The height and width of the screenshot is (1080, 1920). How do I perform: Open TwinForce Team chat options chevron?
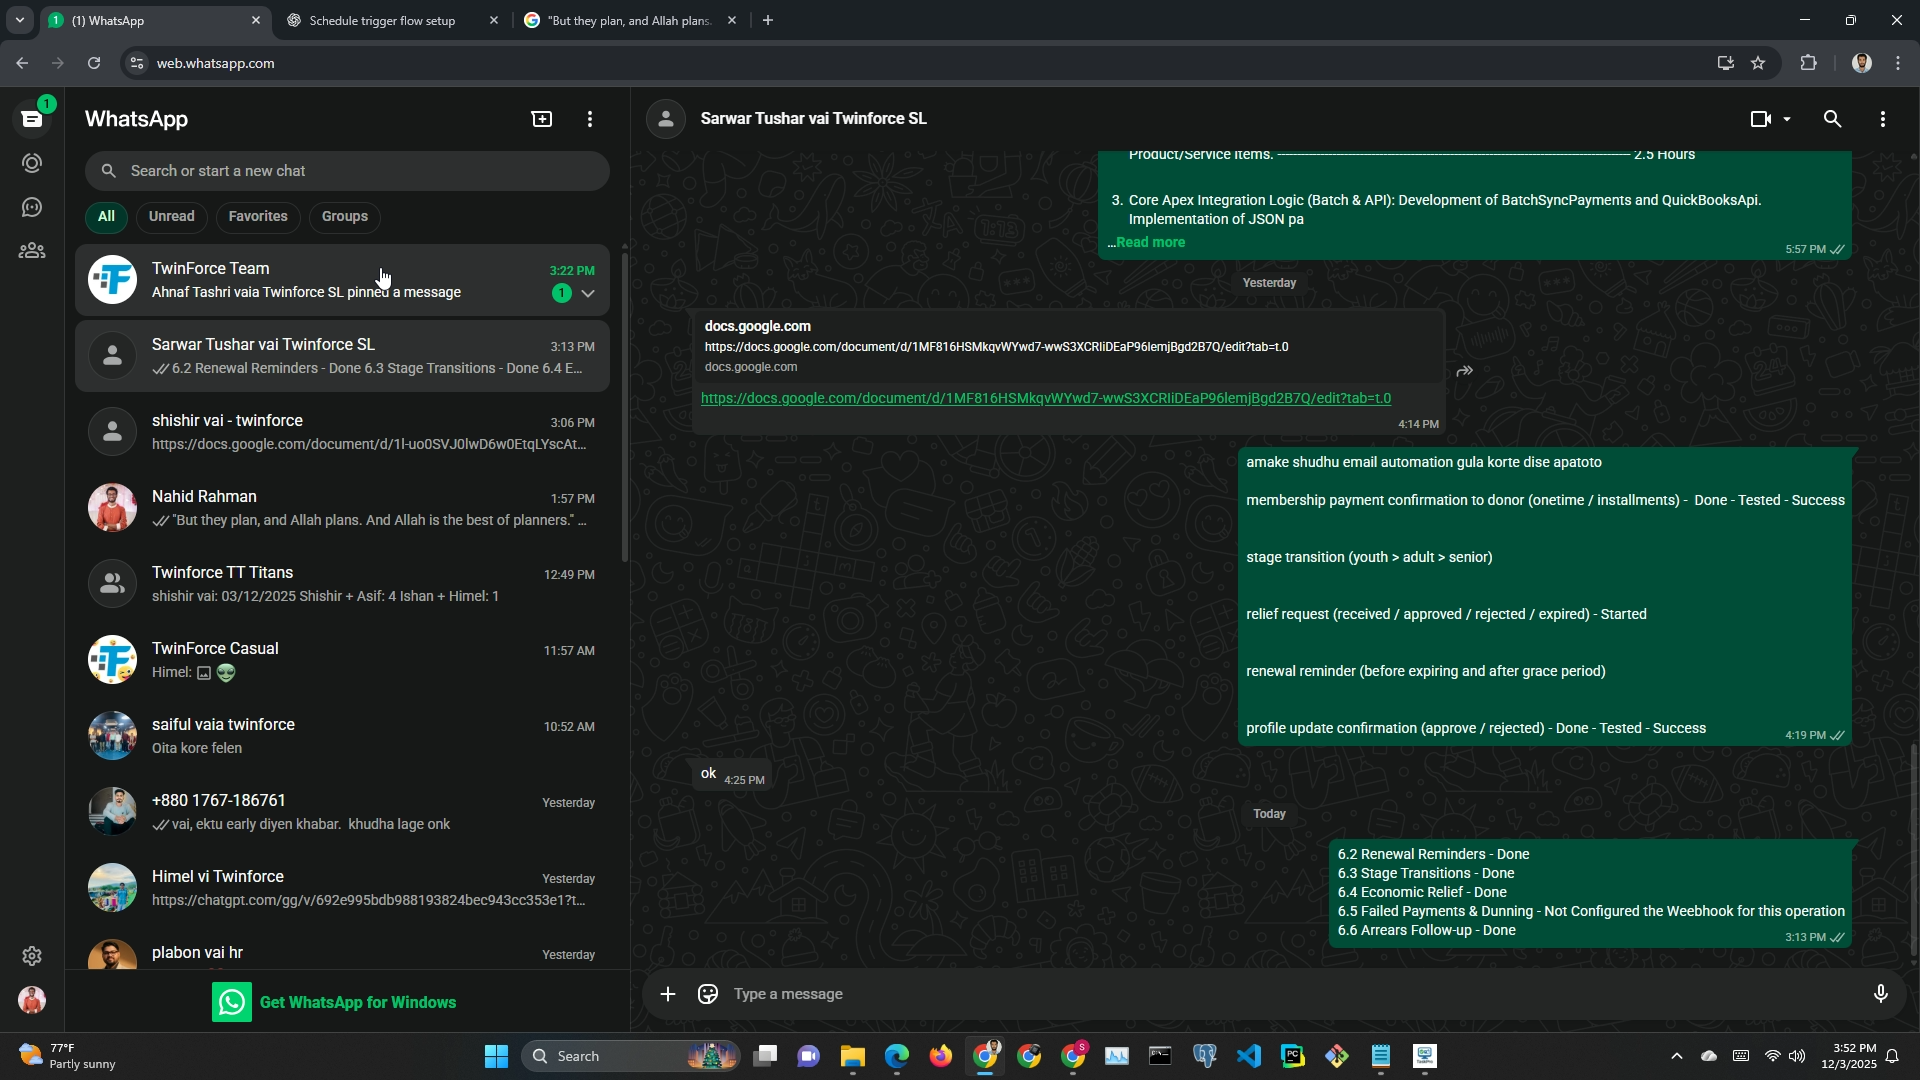pyautogui.click(x=588, y=293)
